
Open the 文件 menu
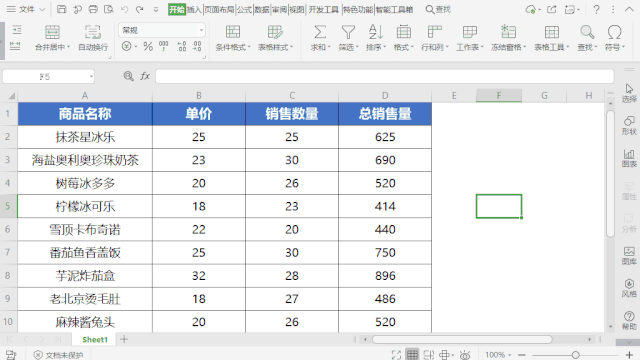pos(27,9)
